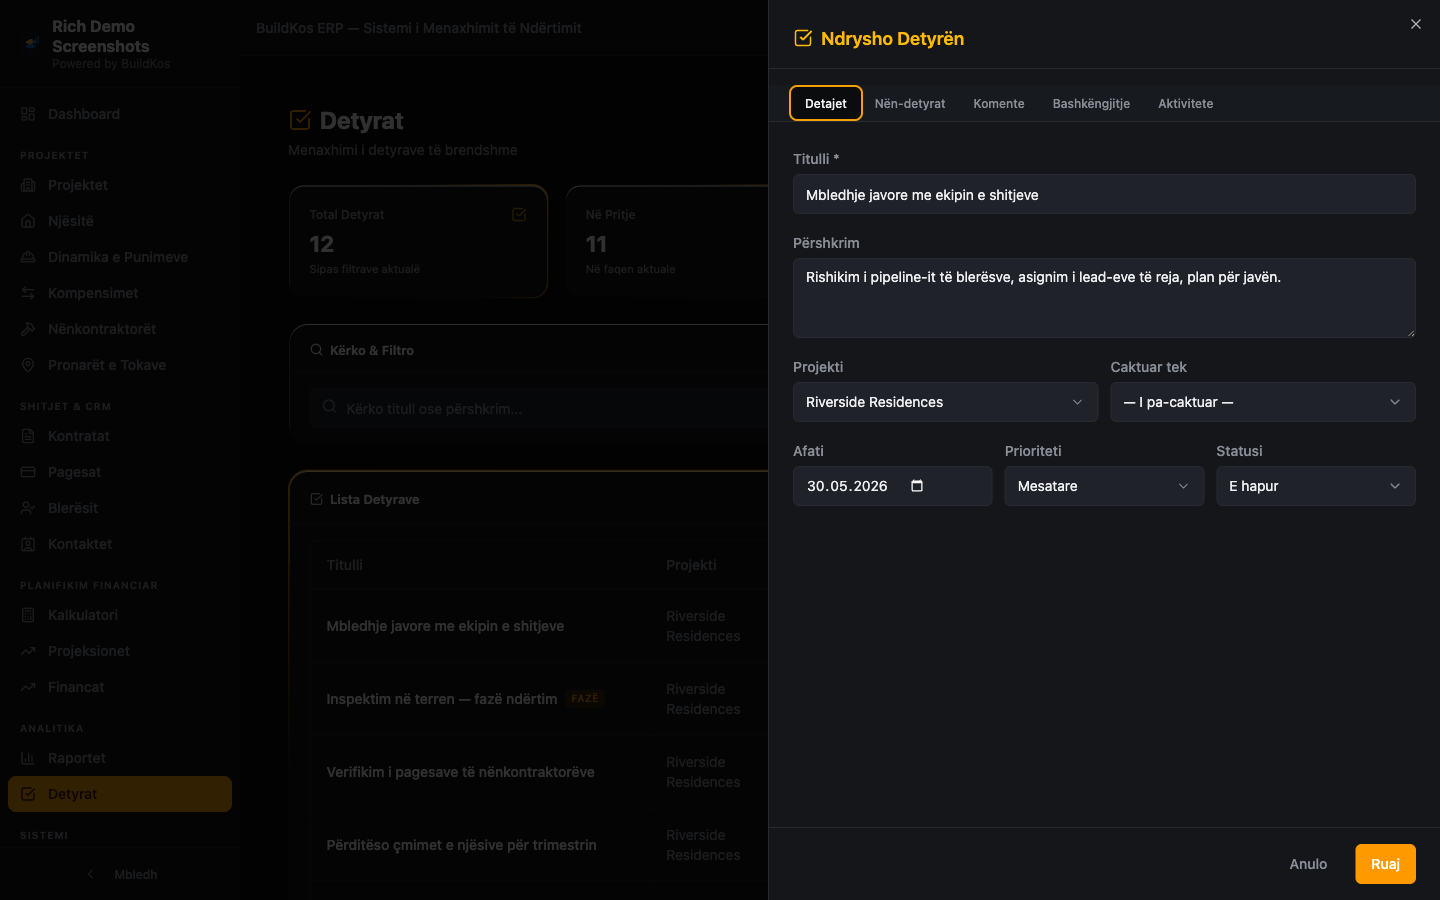Click the Pronarët e Tokave pin icon

click(28, 365)
